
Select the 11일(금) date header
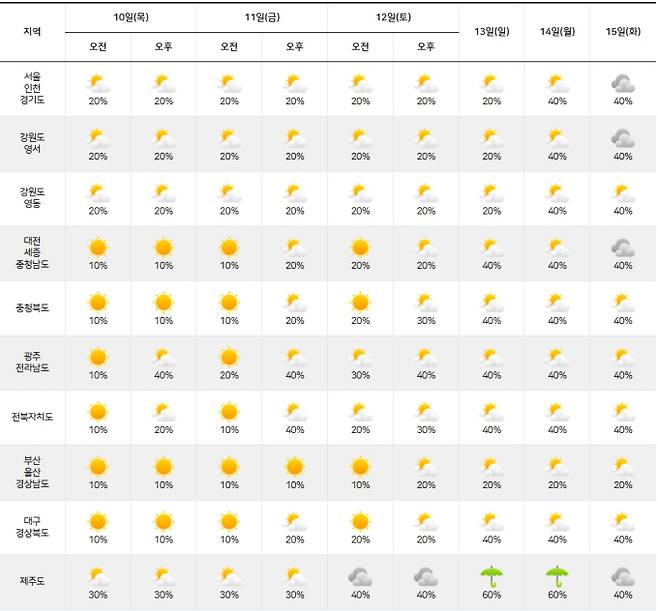point(262,17)
